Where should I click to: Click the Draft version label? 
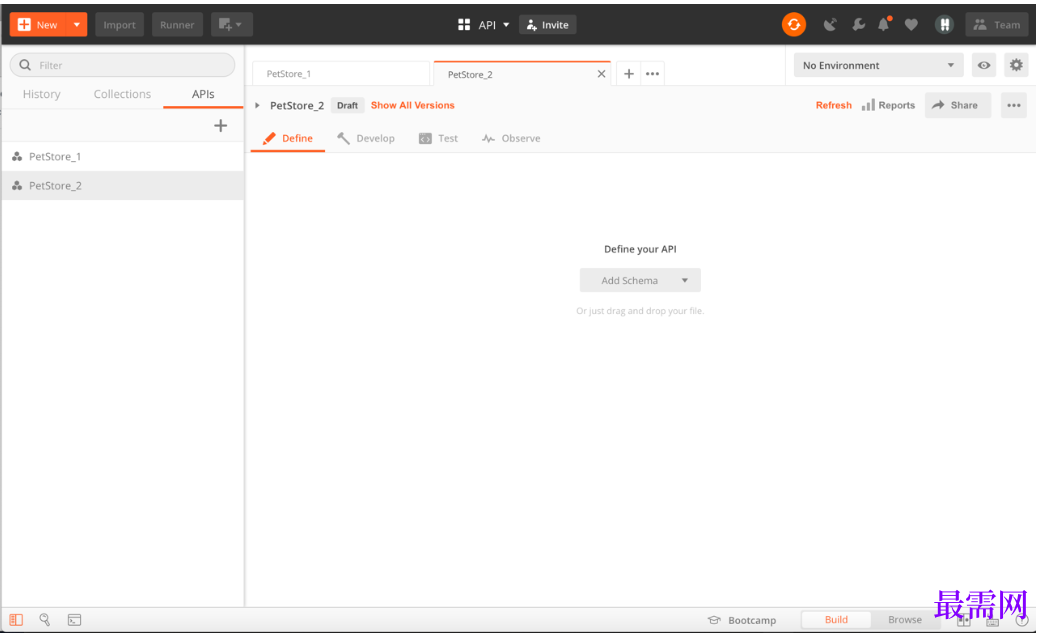(347, 105)
